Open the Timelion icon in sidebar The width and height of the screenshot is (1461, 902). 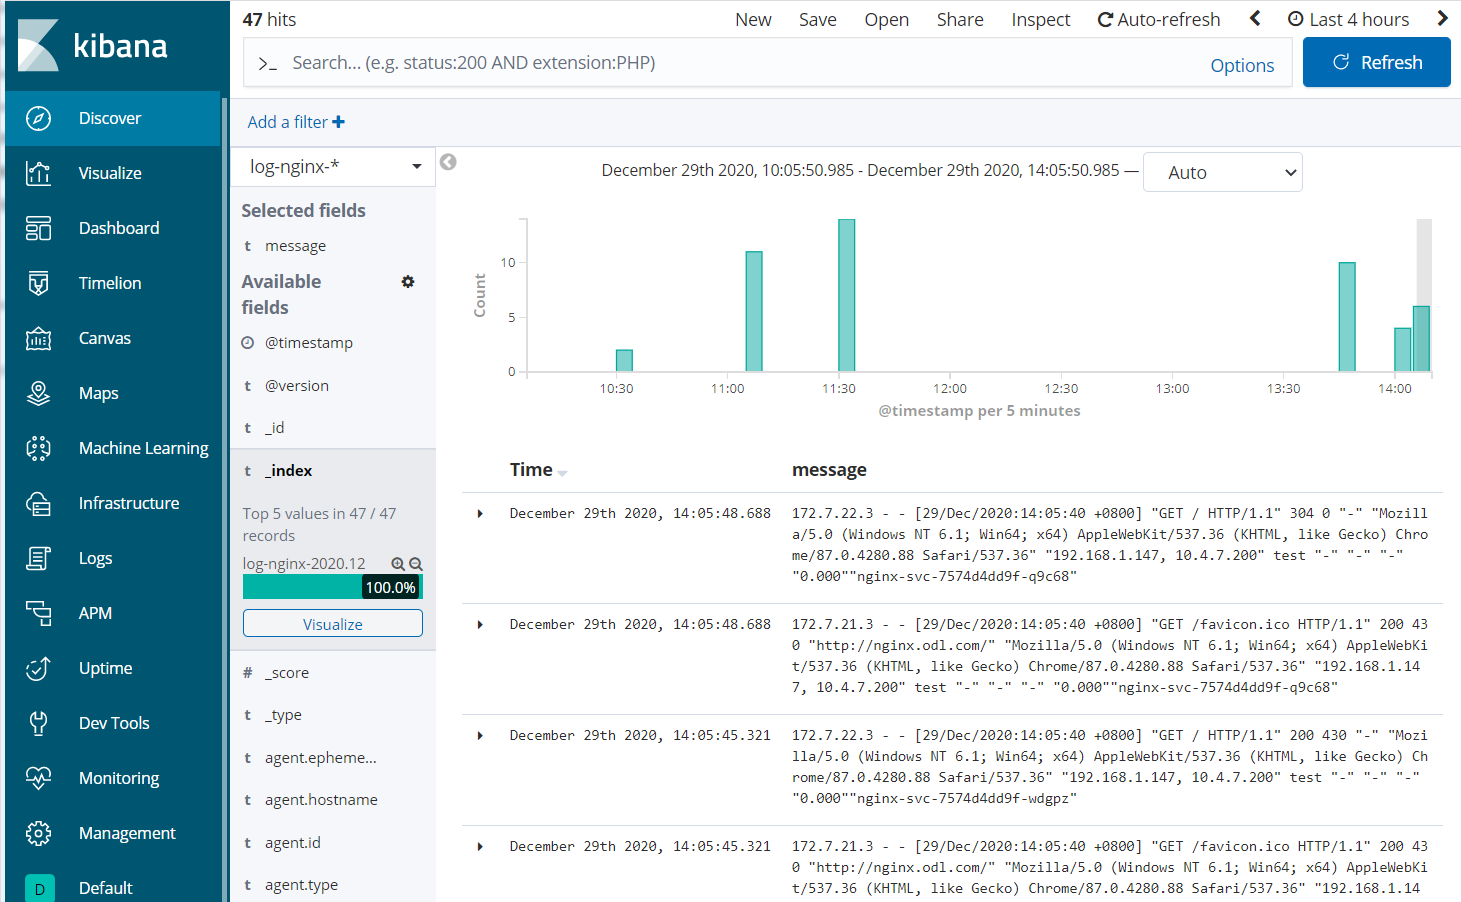coord(38,283)
